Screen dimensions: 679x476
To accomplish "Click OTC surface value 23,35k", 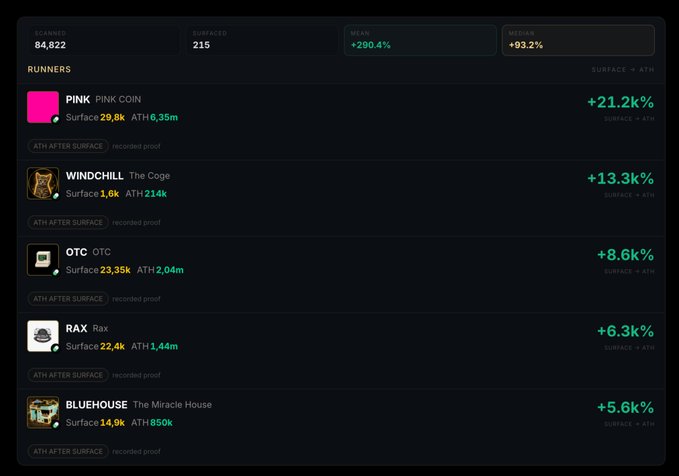I will tap(115, 270).
